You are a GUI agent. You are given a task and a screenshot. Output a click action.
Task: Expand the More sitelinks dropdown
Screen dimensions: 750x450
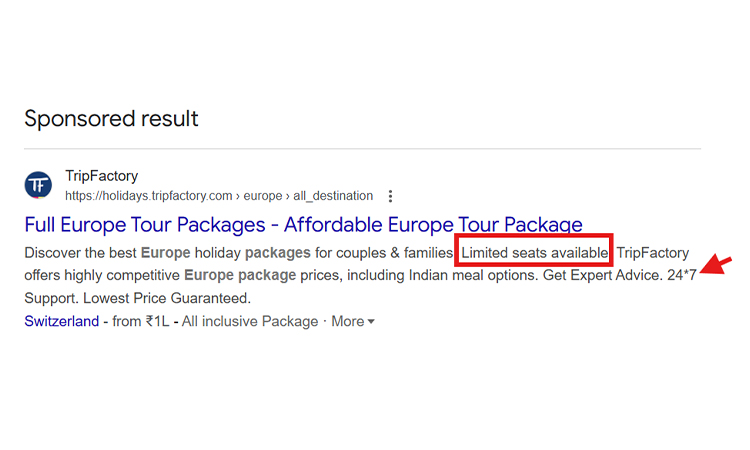point(353,322)
